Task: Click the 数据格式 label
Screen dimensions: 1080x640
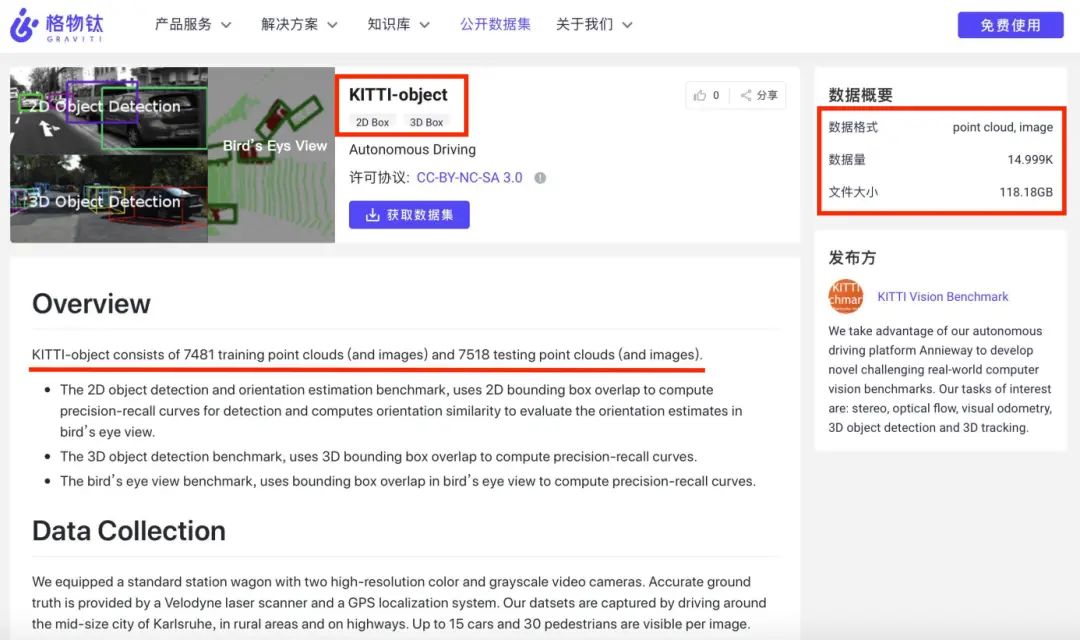Action: [x=853, y=127]
